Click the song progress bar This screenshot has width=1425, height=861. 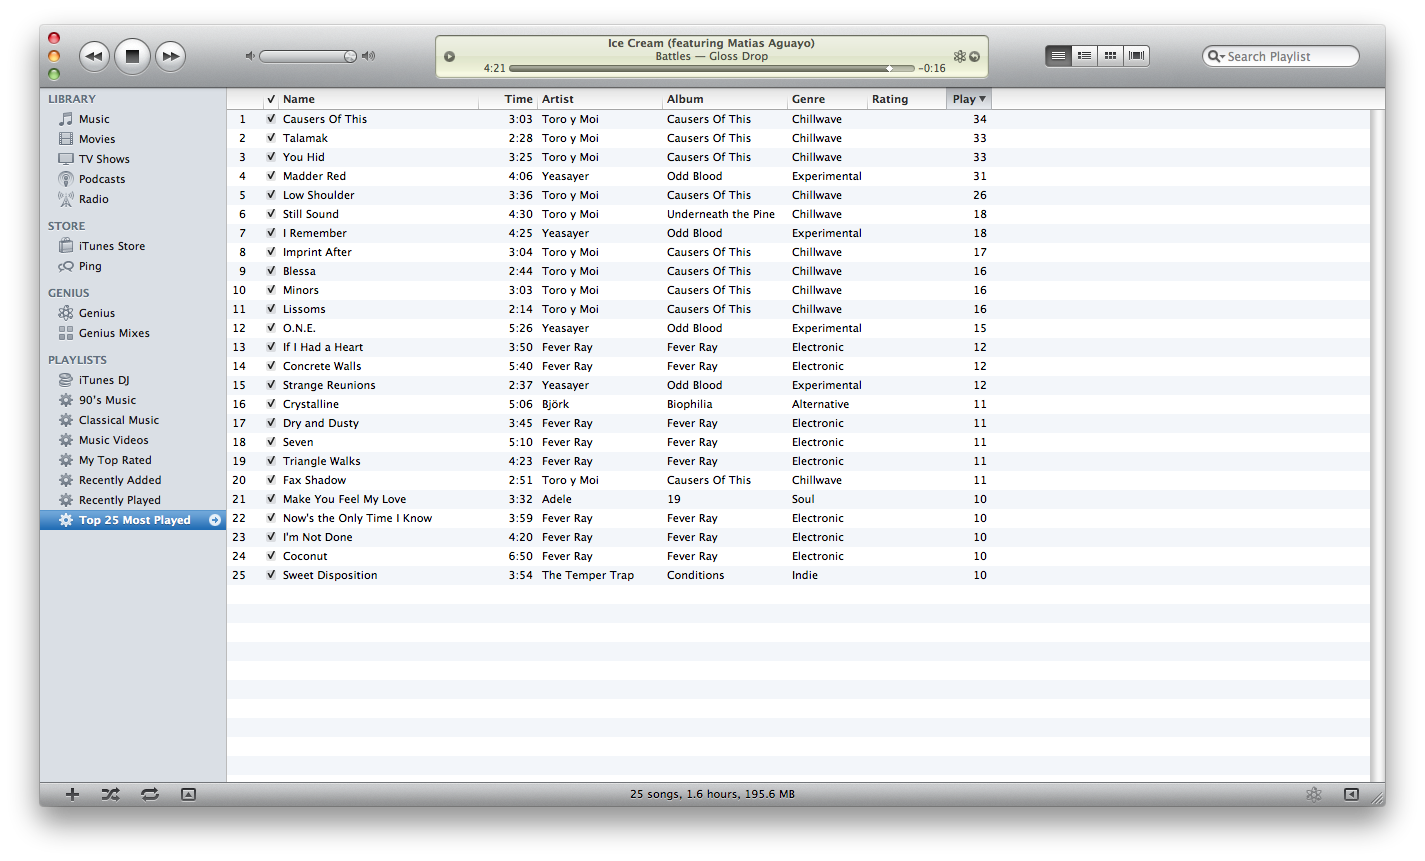[711, 69]
